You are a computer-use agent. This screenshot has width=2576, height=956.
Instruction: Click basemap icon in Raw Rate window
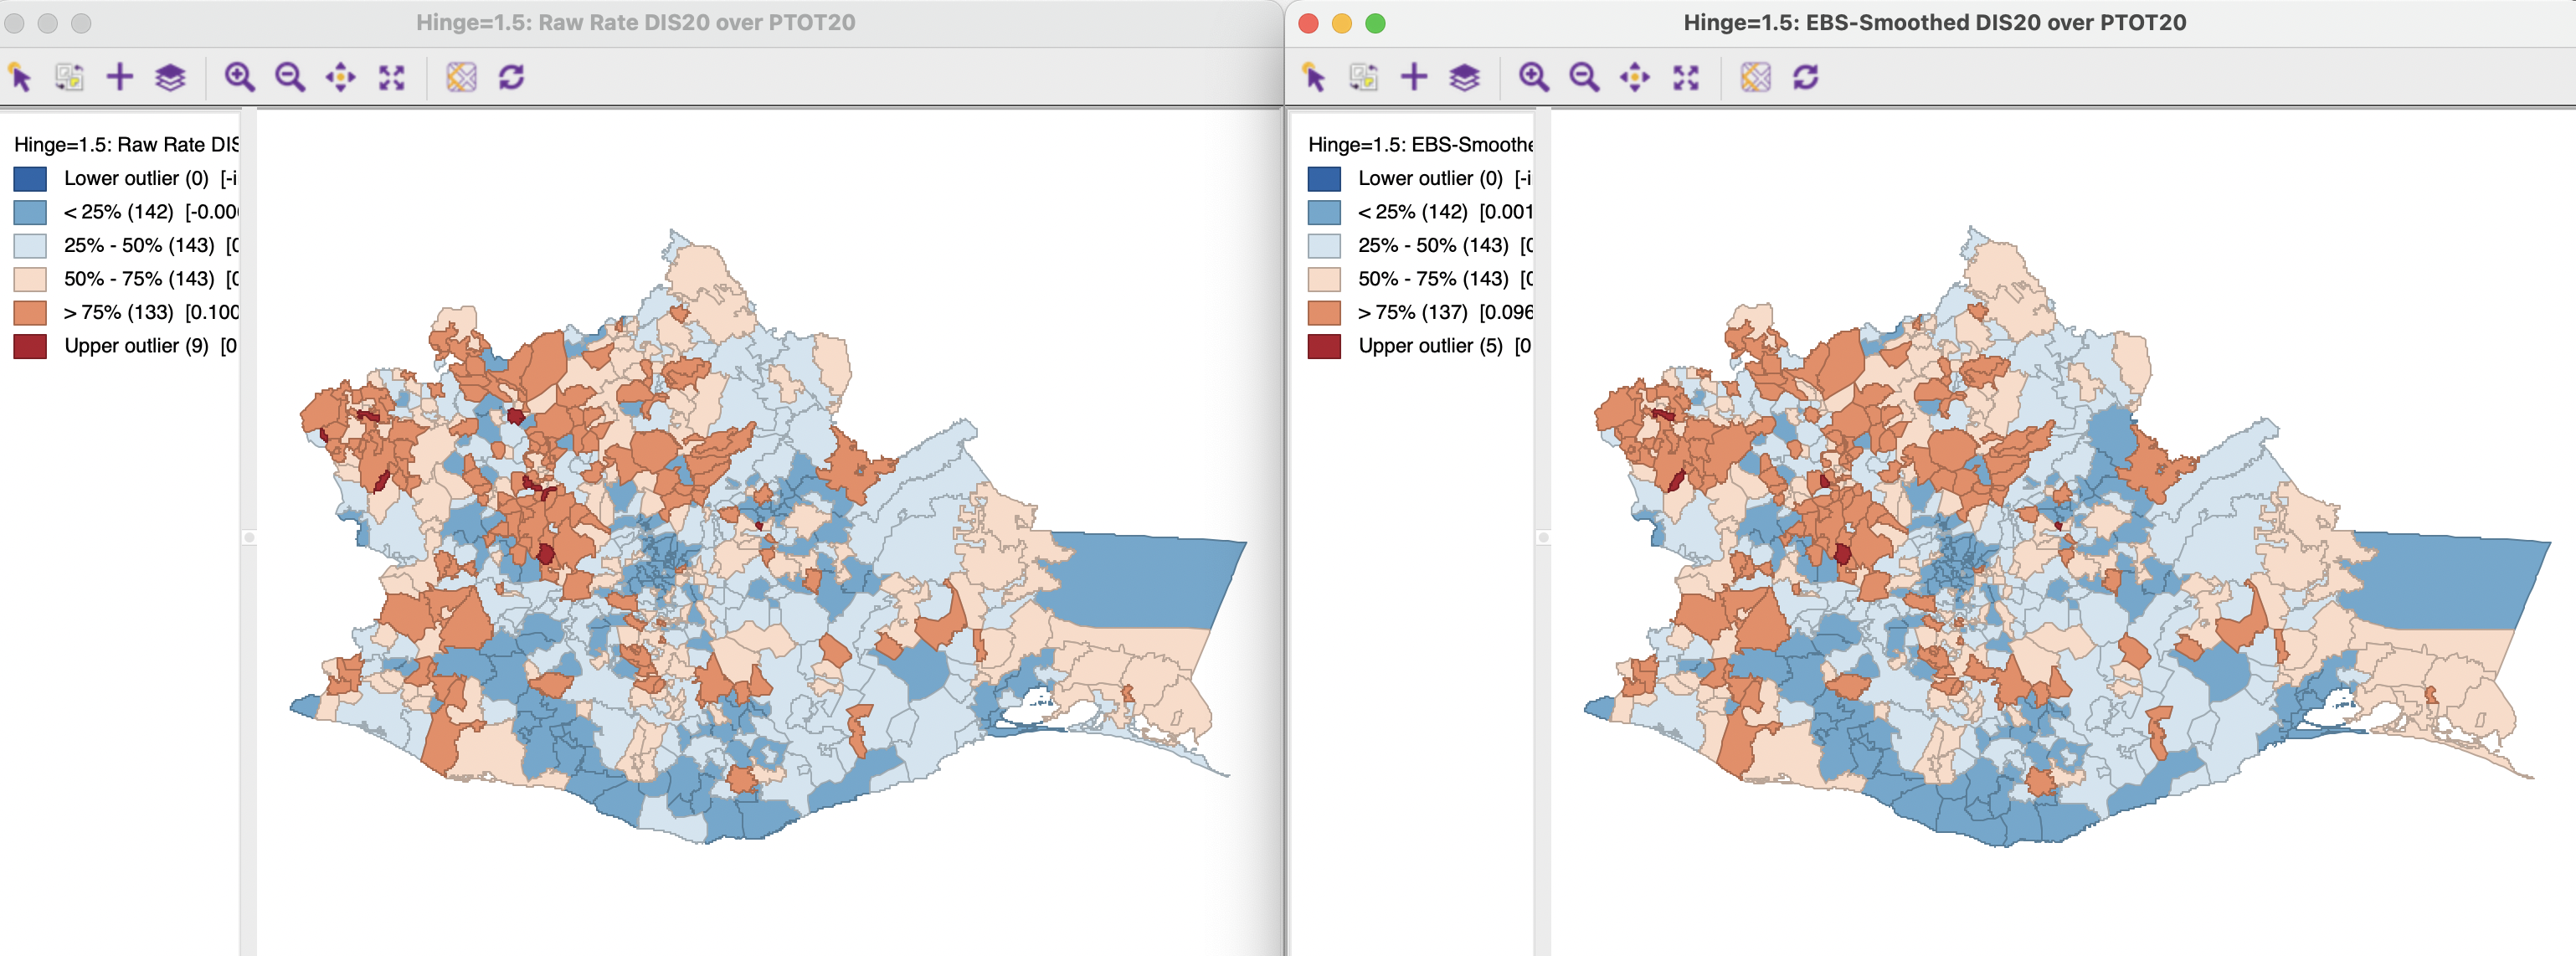tap(461, 77)
